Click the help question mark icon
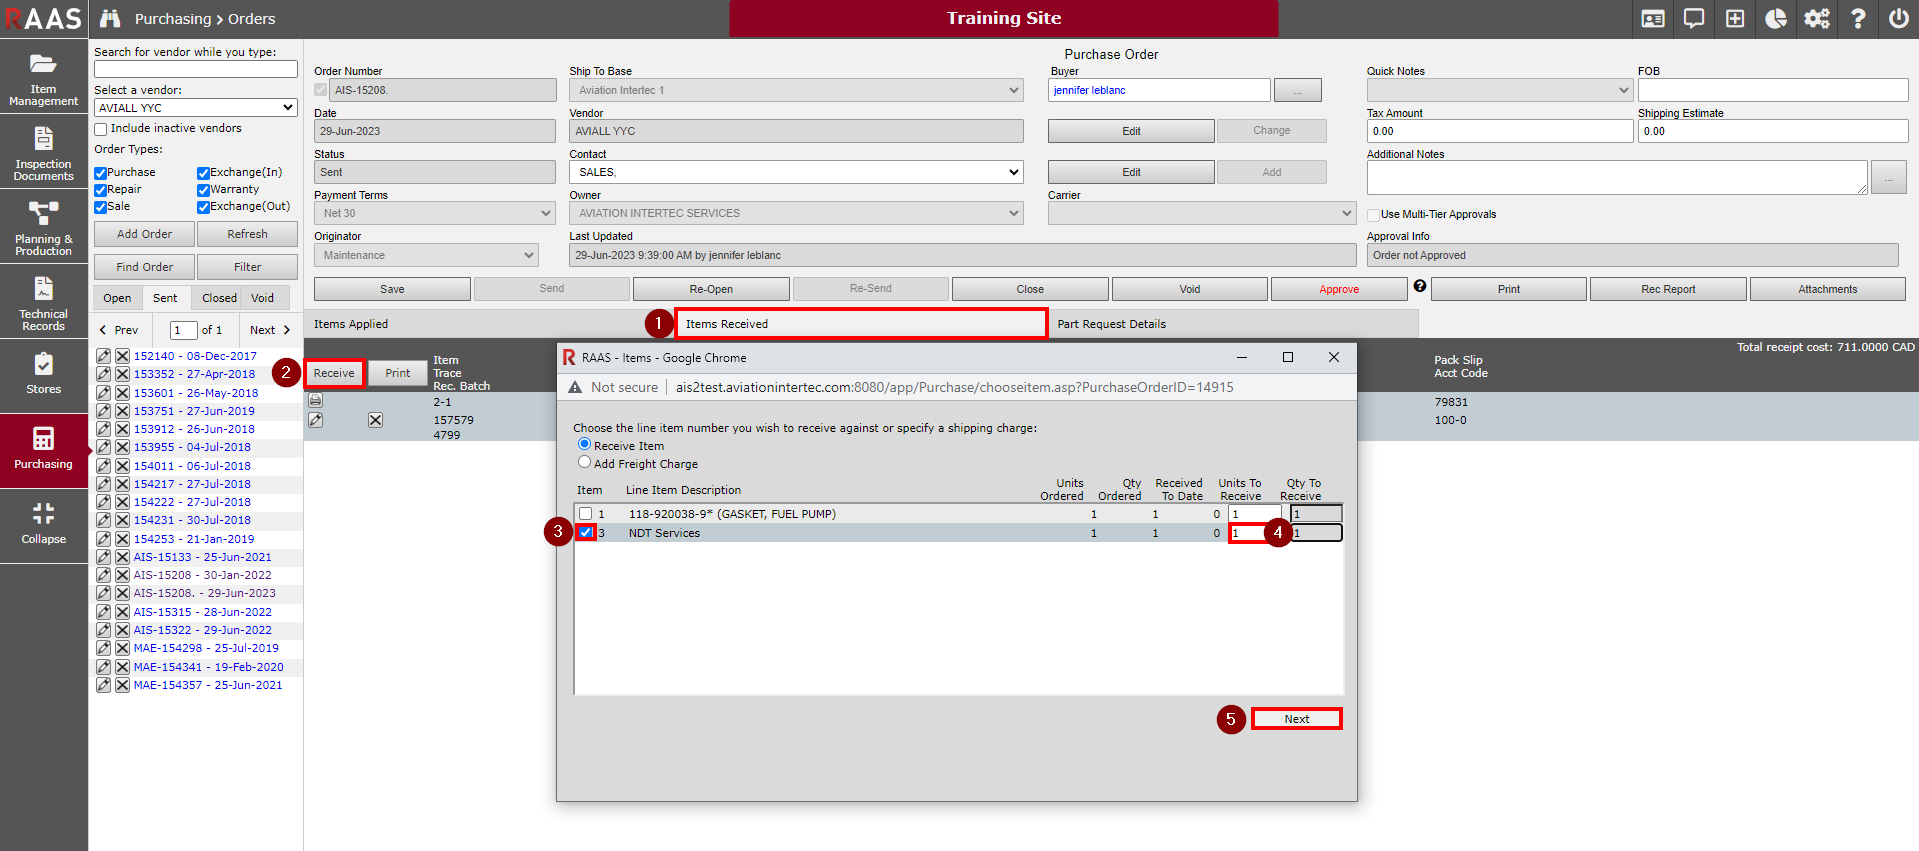The height and width of the screenshot is (851, 1919). tap(1857, 19)
